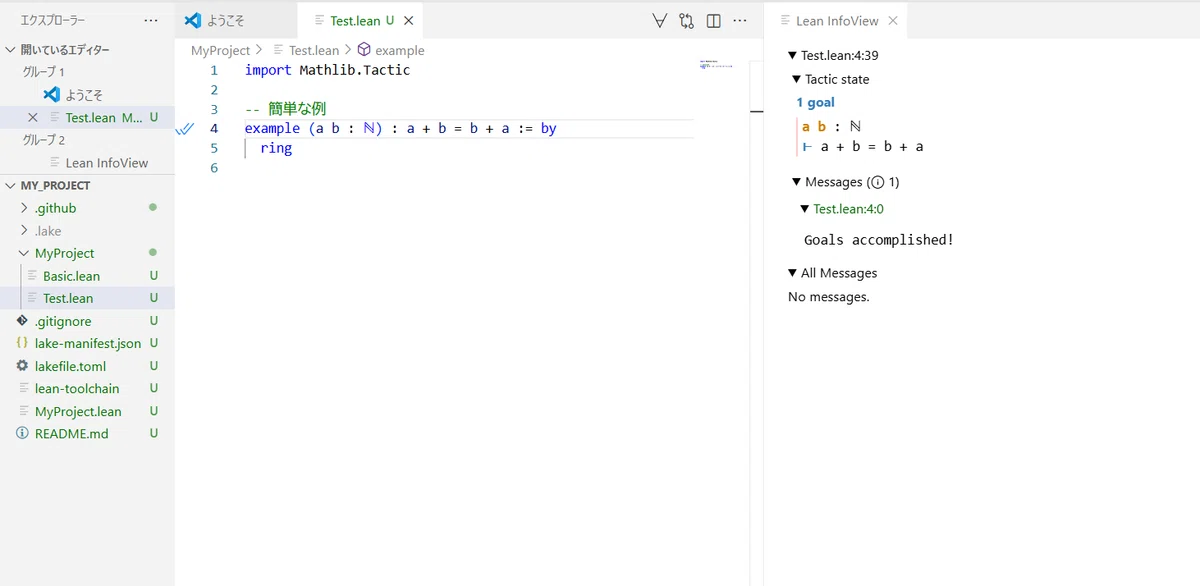This screenshot has height=586, width=1200.
Task: Open Explorer panel more actions (…)
Action: (151, 20)
